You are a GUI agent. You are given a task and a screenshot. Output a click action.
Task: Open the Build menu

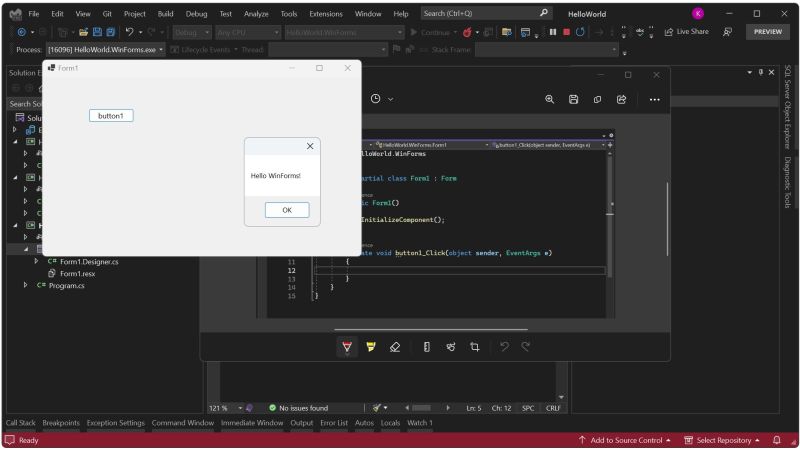point(165,14)
